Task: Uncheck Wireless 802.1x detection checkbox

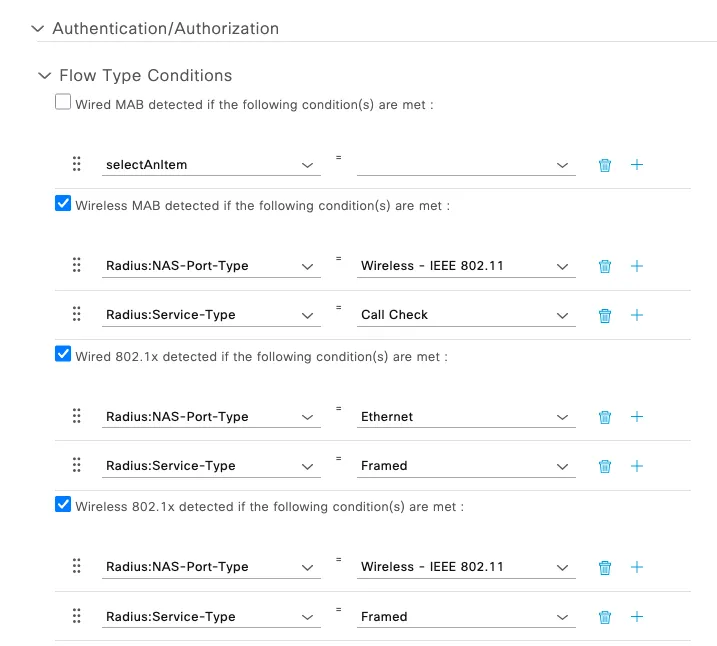Action: pos(63,504)
